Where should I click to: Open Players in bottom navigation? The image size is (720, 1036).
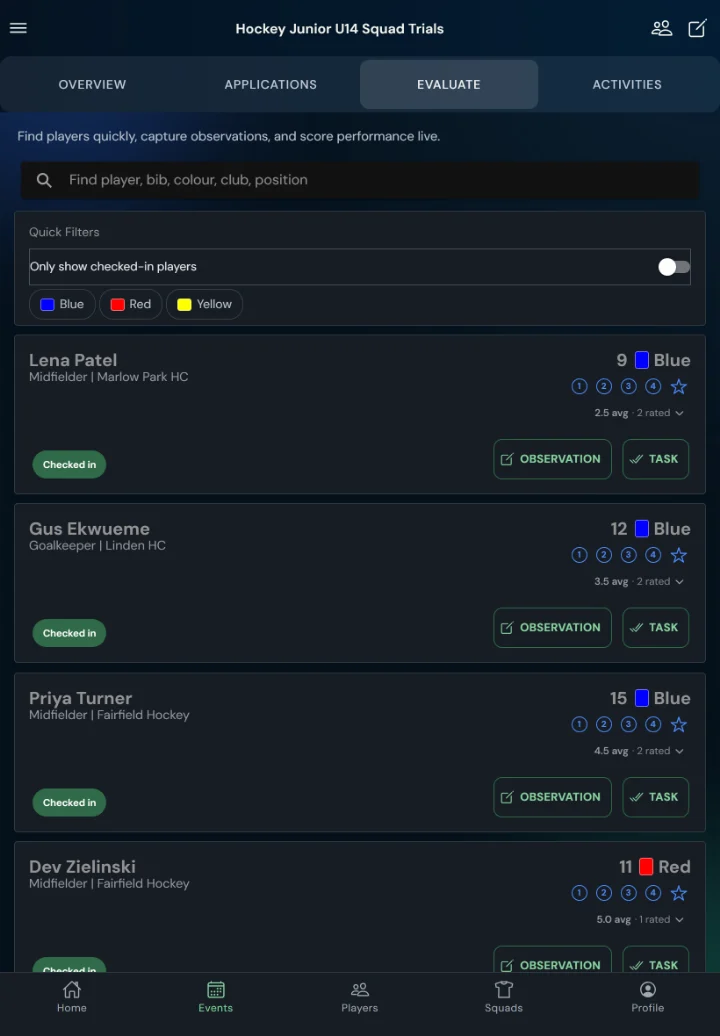359,996
